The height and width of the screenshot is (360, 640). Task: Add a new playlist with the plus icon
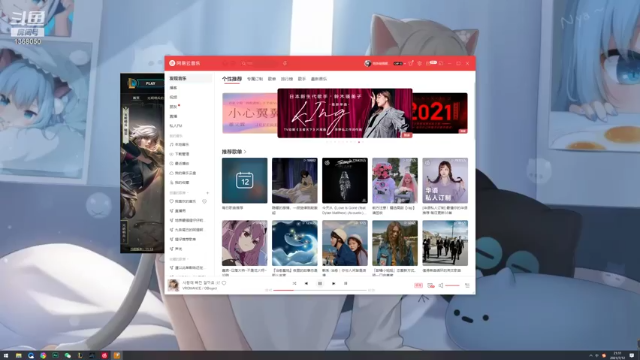pos(207,193)
